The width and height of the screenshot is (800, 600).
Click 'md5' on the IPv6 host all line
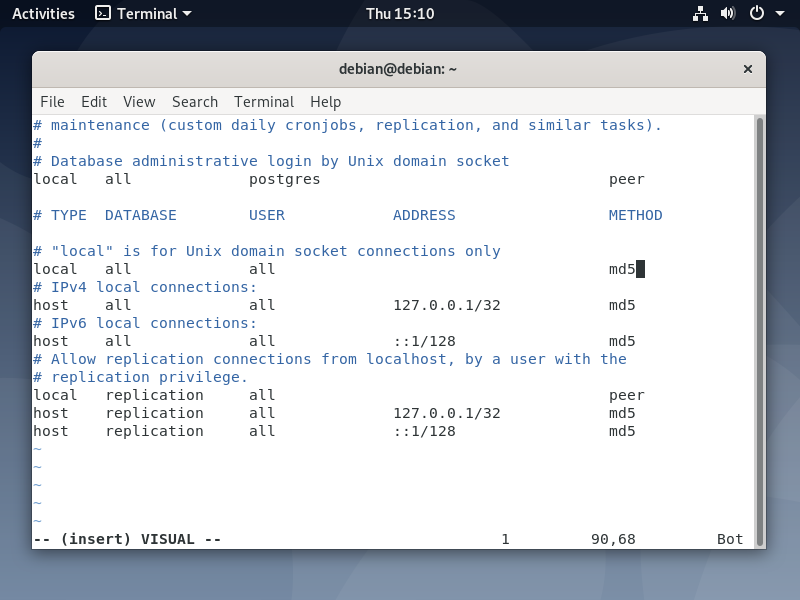tap(622, 341)
